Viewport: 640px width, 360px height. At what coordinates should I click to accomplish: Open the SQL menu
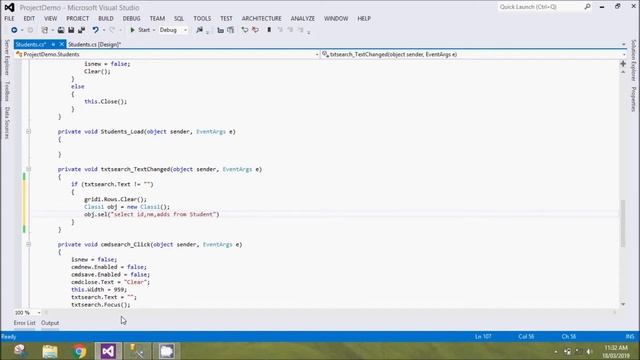tap(179, 19)
